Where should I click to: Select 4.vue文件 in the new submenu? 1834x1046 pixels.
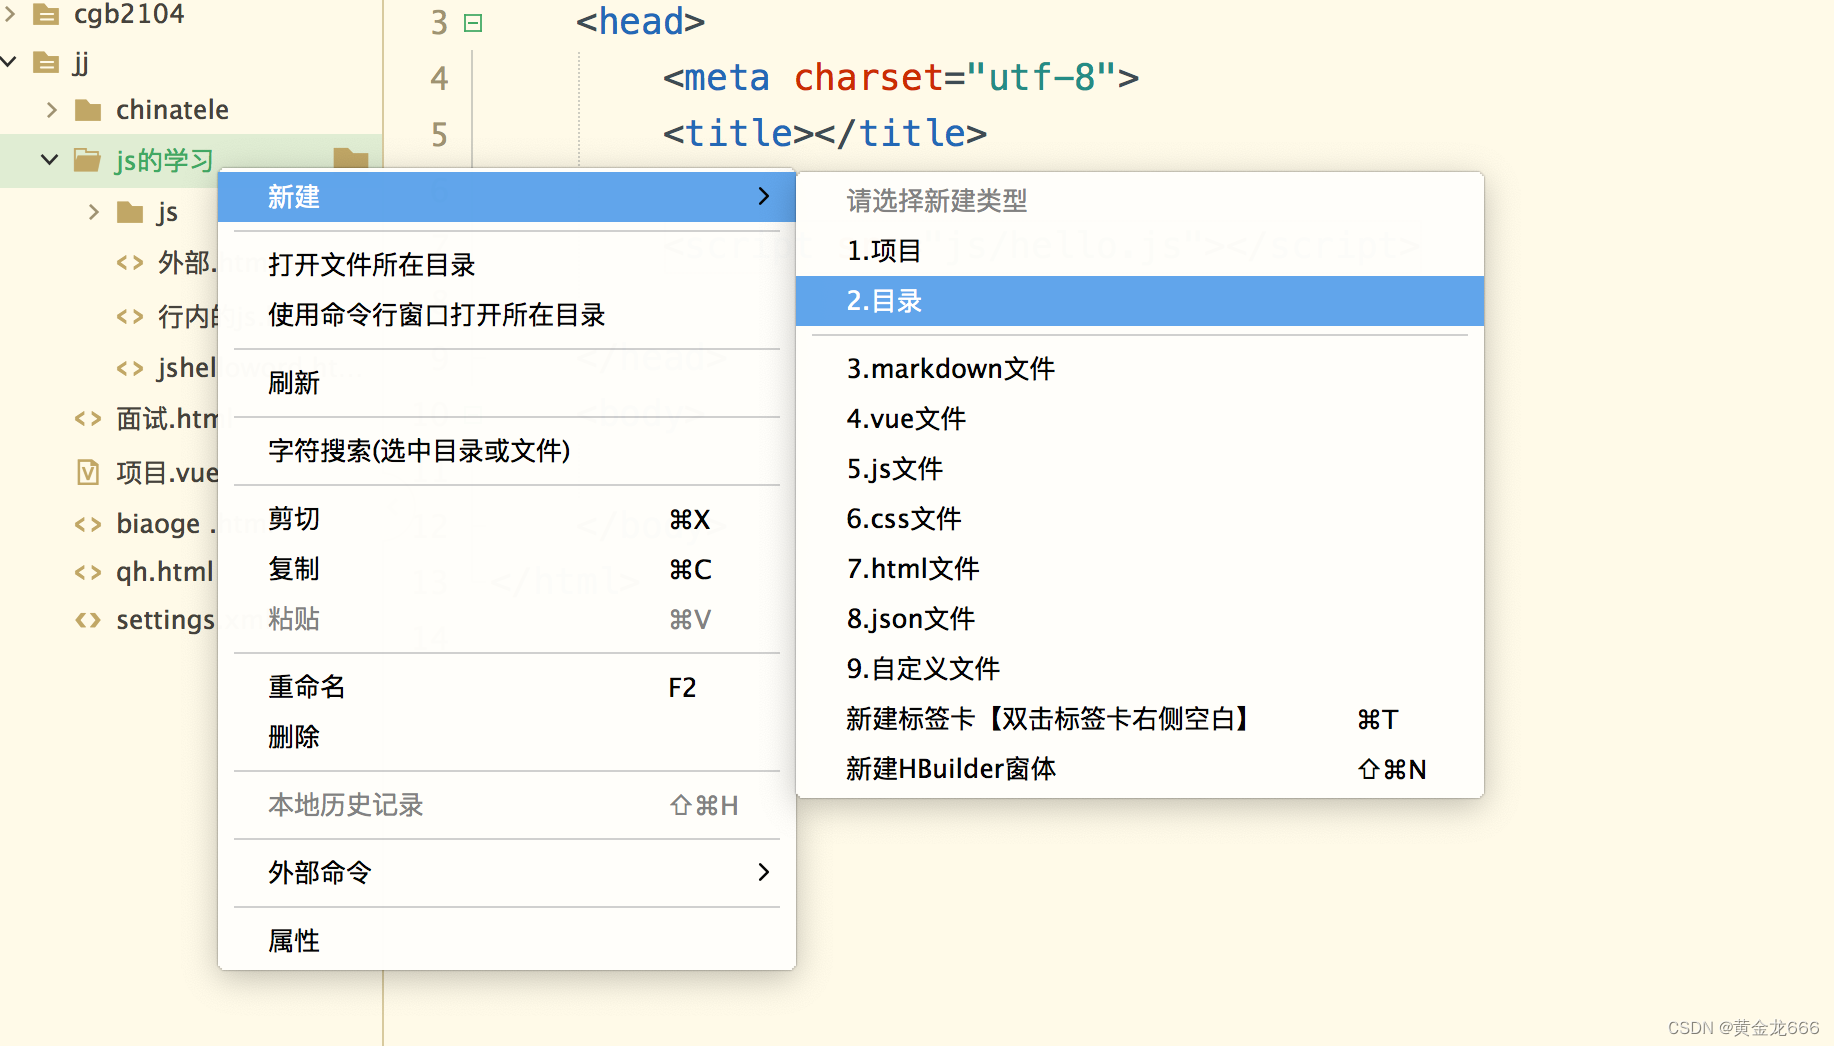coord(1140,419)
